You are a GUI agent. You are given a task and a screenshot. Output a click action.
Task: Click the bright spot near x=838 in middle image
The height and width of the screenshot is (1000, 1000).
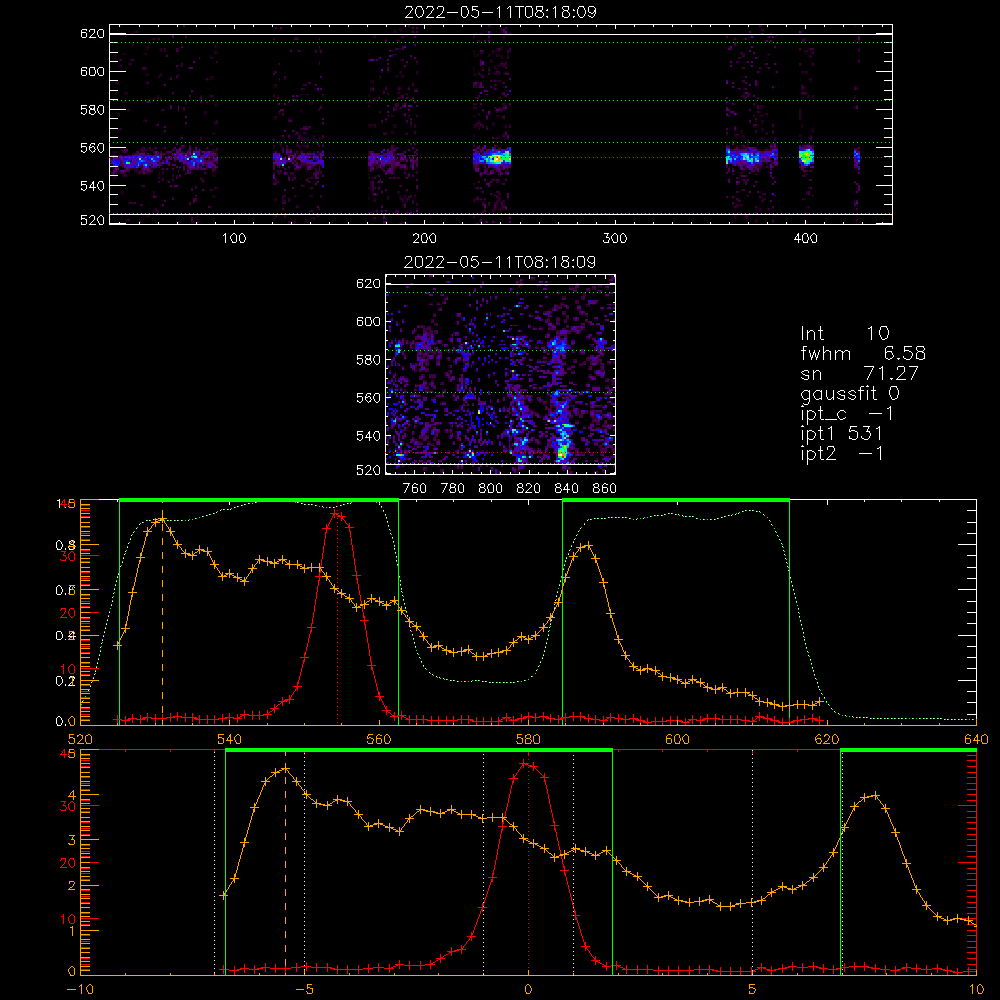(562, 452)
